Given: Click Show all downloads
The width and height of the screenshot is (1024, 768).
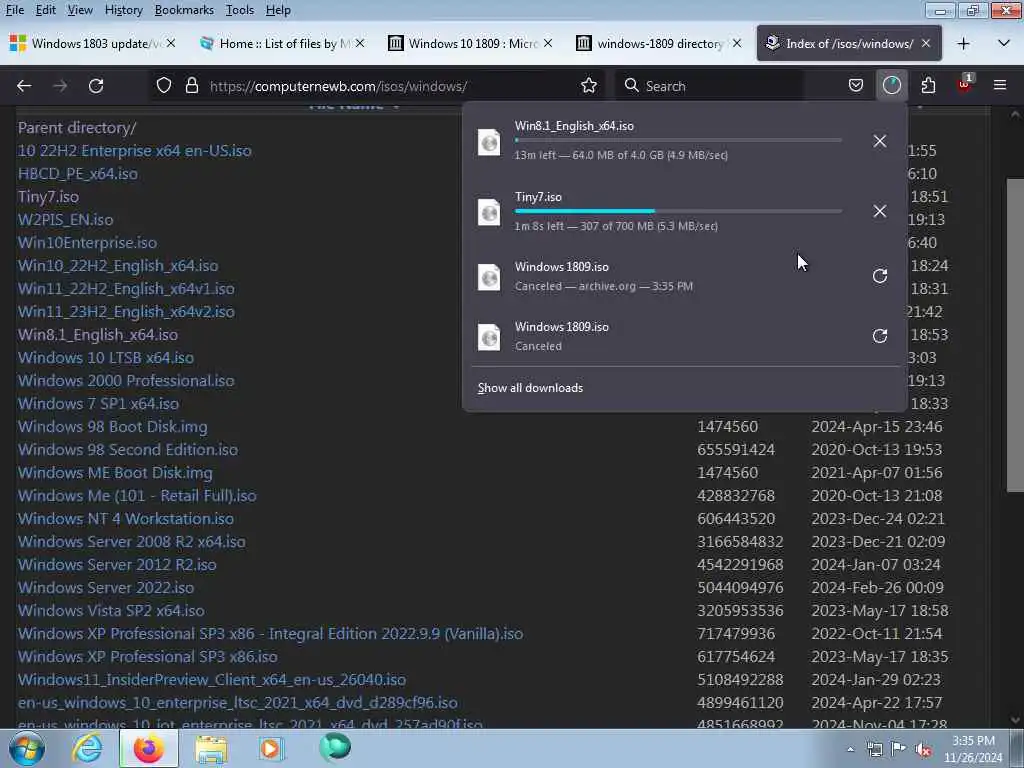Looking at the screenshot, I should (530, 388).
